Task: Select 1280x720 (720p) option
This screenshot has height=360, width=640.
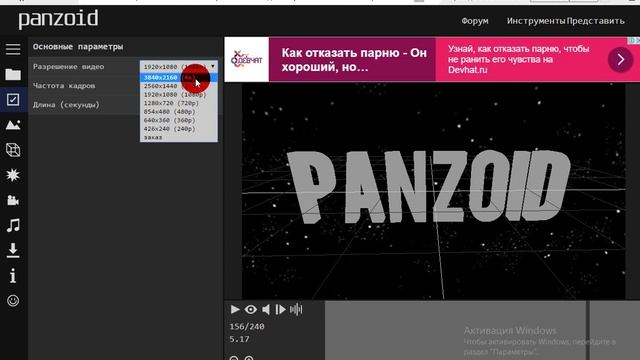Action: [179, 103]
